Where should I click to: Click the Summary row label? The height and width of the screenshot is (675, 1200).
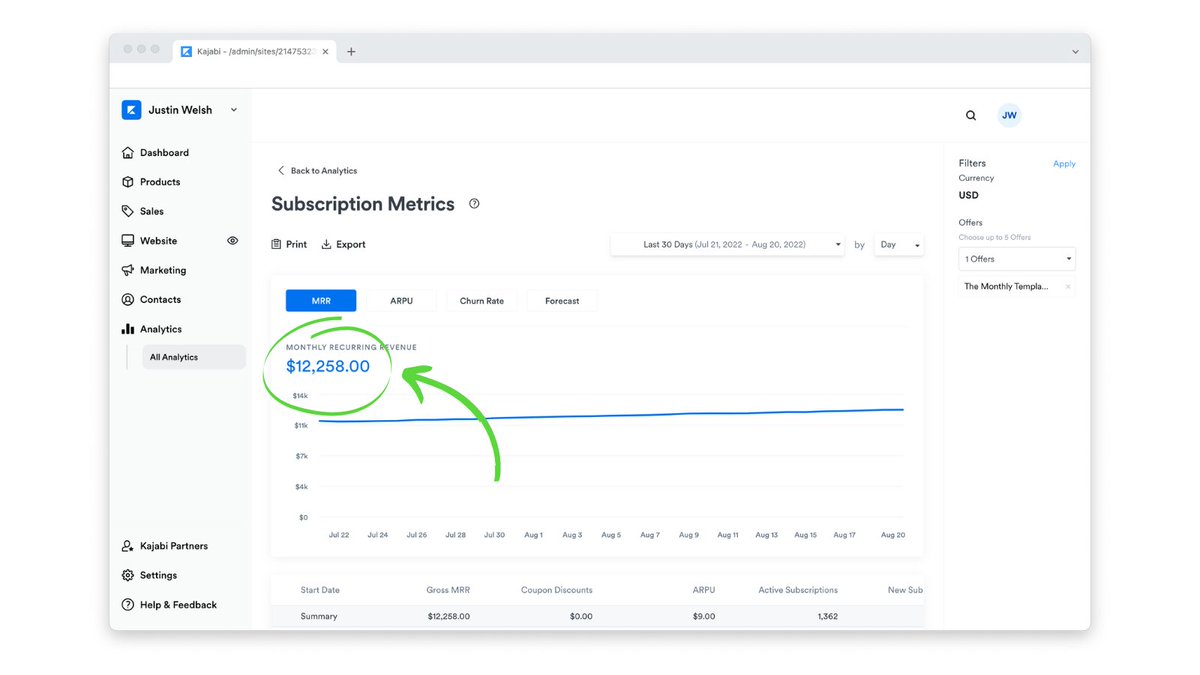[x=319, y=616]
